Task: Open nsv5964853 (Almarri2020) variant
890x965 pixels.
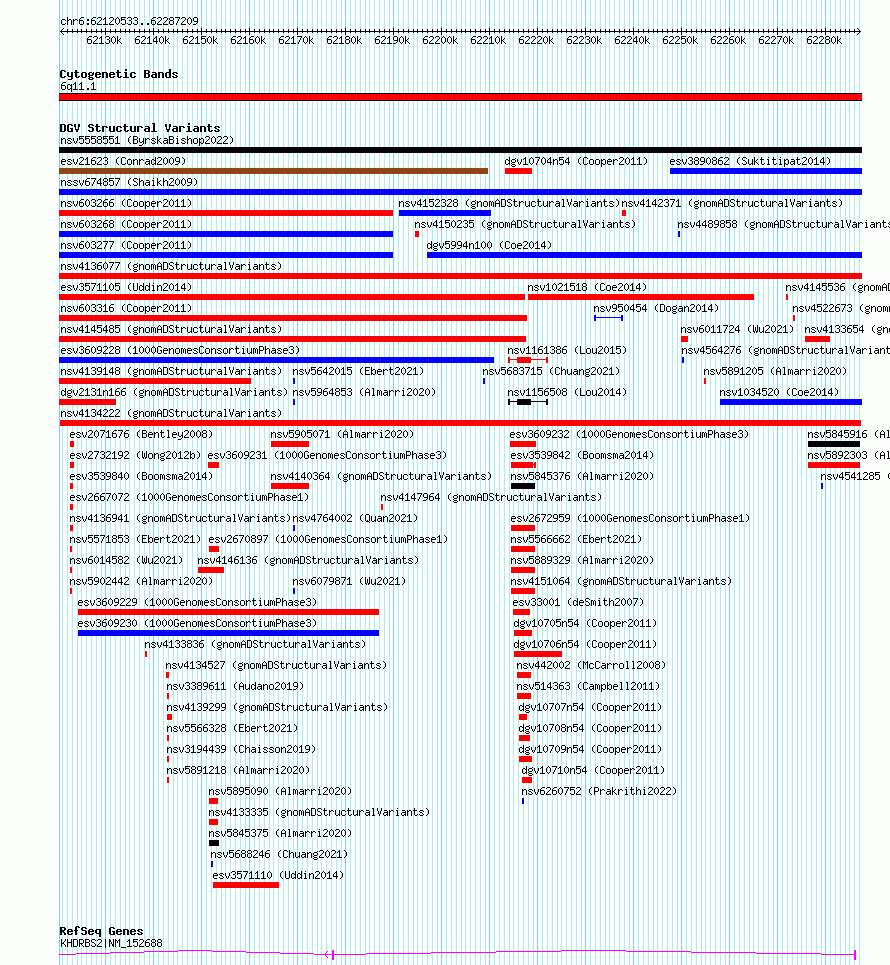Action: pos(364,392)
